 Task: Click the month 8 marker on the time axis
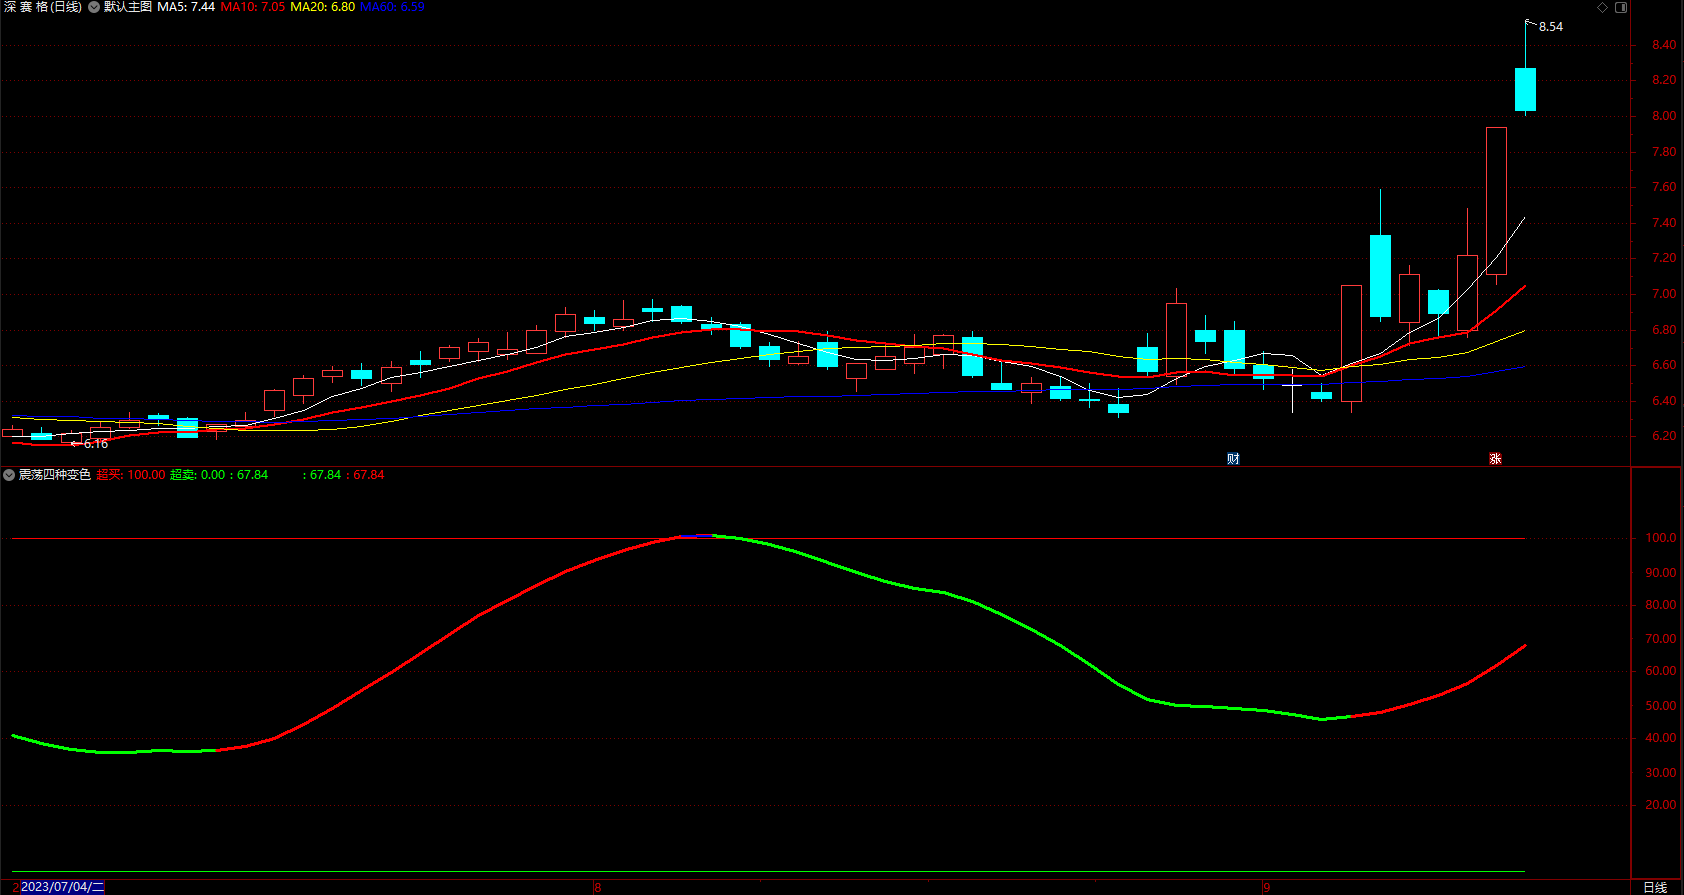[598, 887]
